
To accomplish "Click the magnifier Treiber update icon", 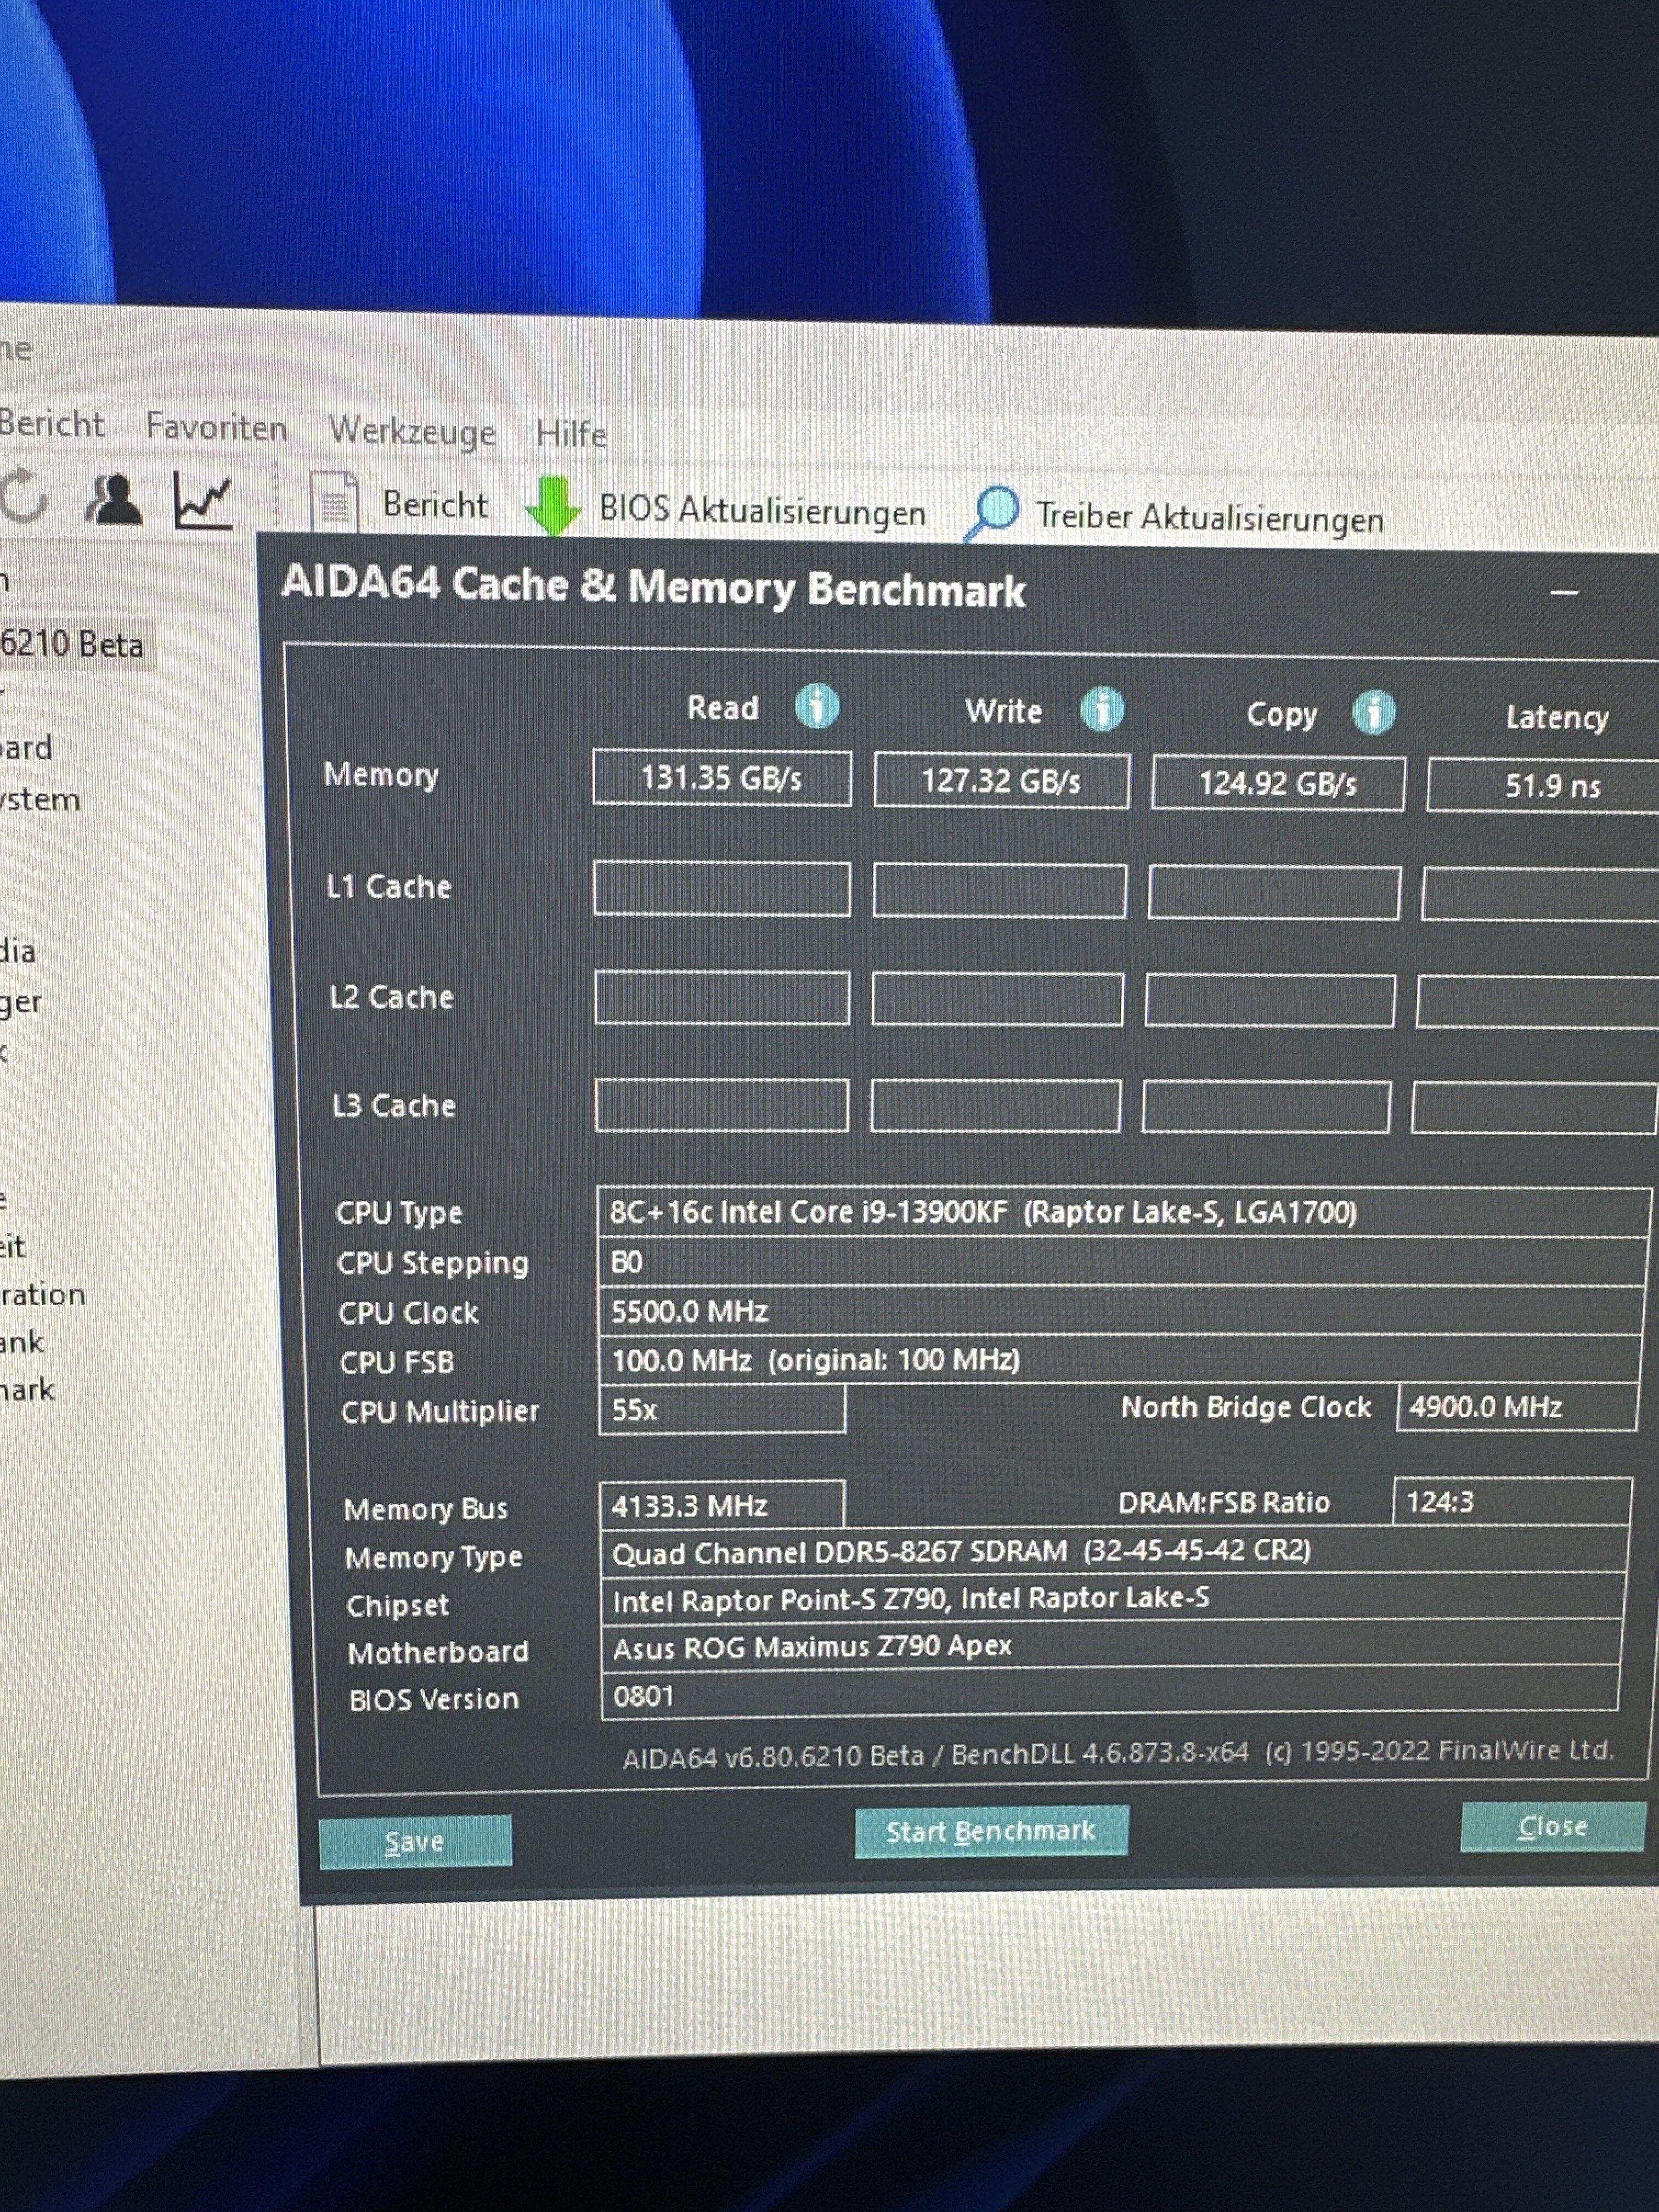I will pyautogui.click(x=992, y=513).
